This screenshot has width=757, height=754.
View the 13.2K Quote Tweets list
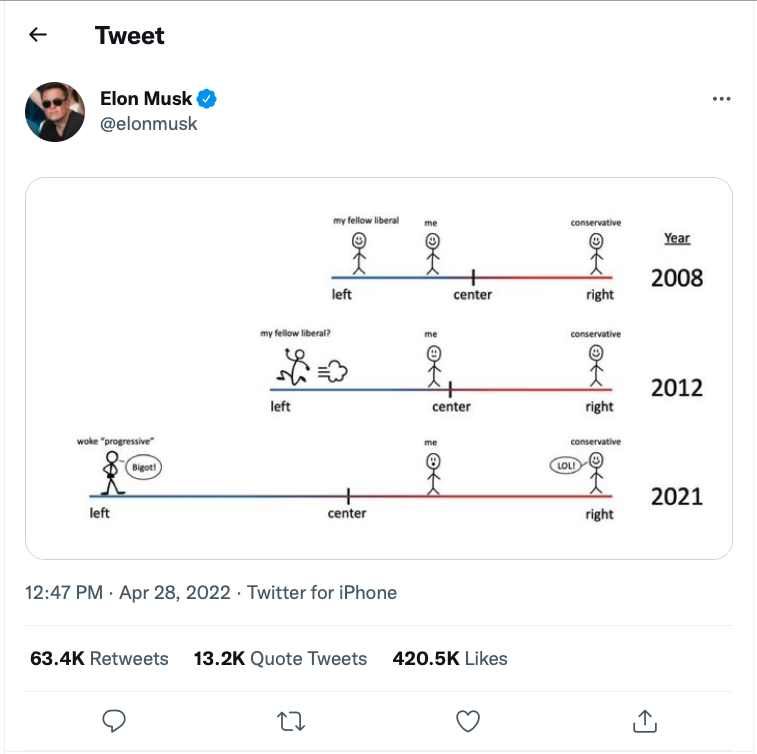click(x=280, y=658)
